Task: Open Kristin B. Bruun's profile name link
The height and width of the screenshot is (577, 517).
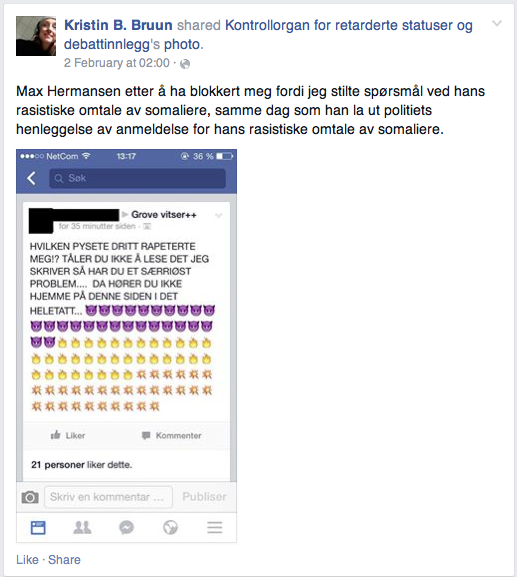Action: [x=118, y=25]
